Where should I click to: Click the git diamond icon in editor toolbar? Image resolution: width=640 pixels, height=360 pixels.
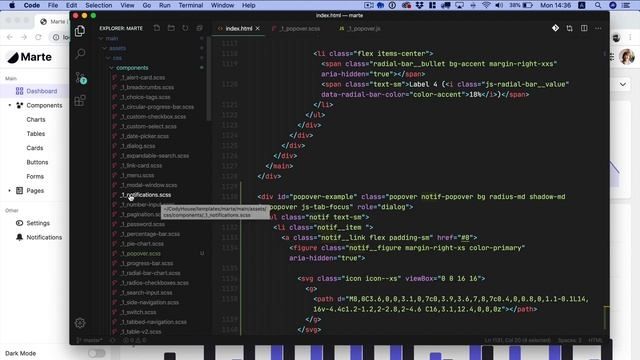[555, 28]
